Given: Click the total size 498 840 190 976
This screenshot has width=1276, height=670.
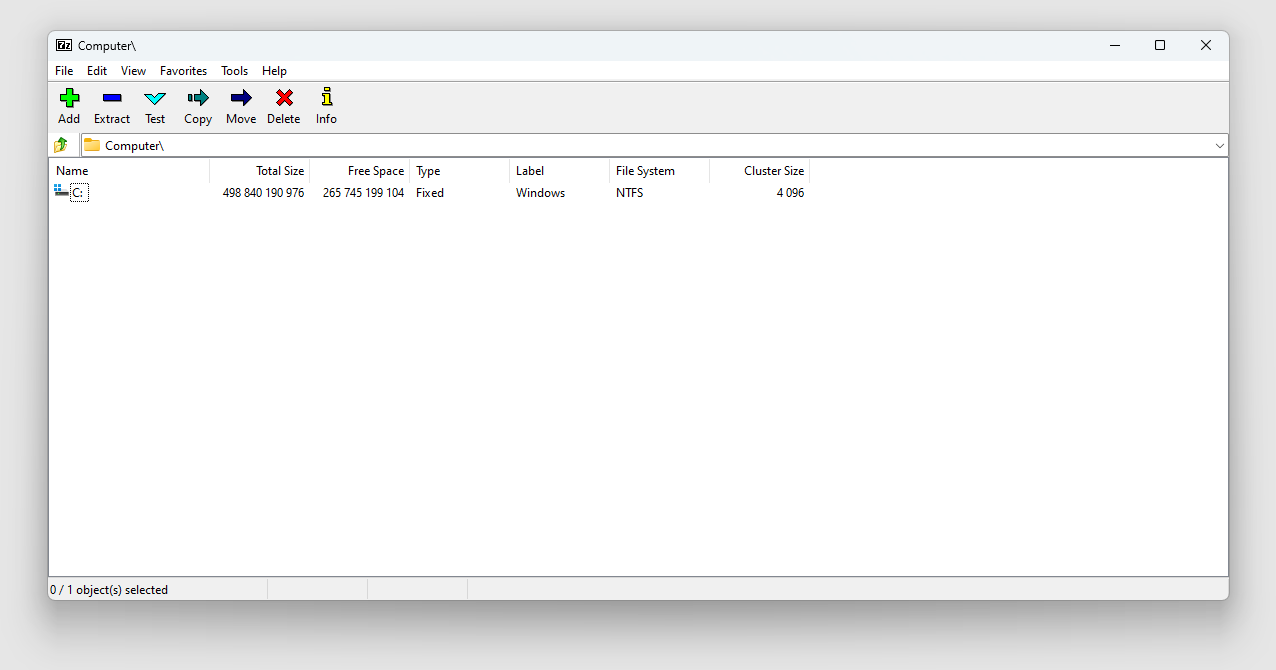Looking at the screenshot, I should pos(263,193).
